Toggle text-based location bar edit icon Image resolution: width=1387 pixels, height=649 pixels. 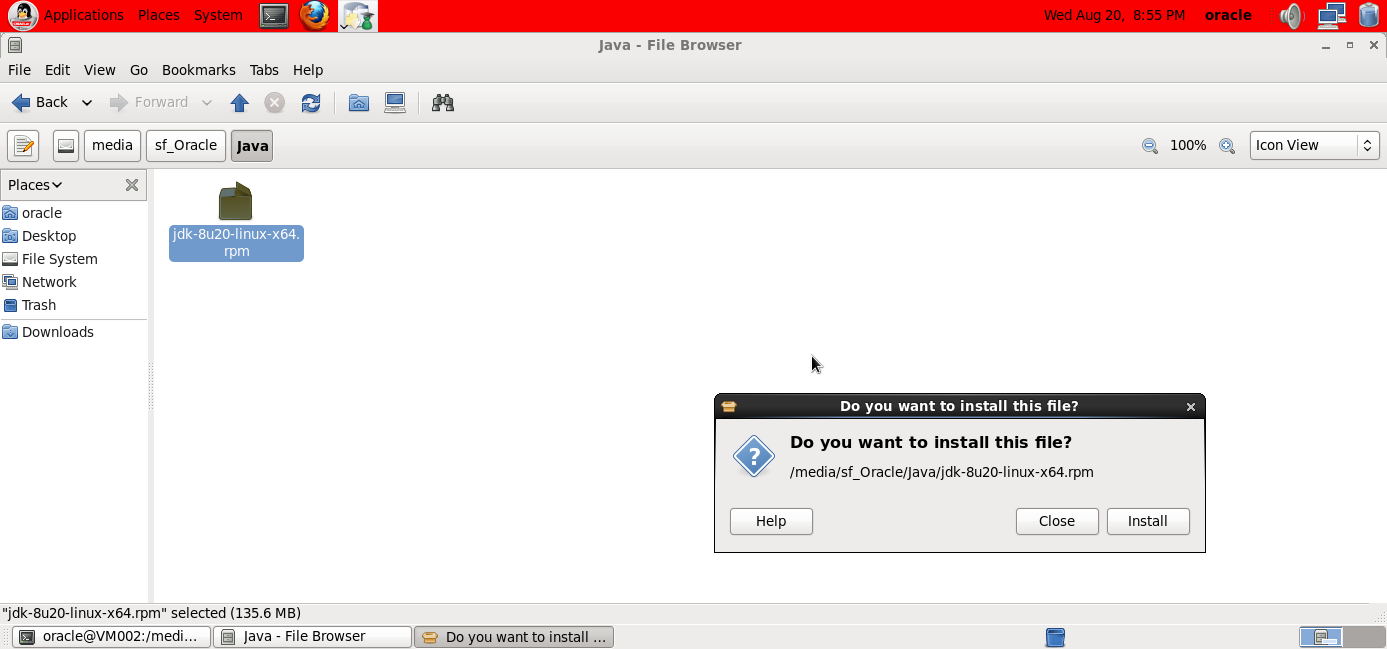click(23, 145)
